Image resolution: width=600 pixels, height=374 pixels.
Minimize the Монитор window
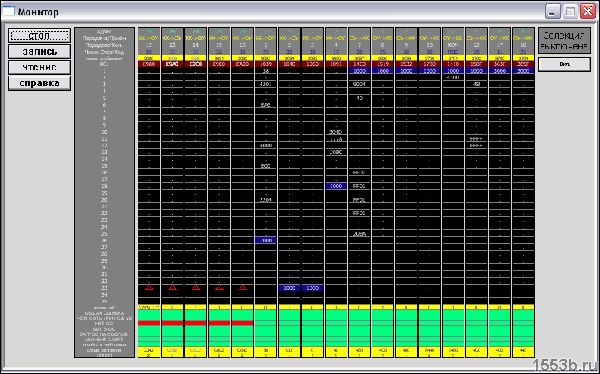pos(552,11)
